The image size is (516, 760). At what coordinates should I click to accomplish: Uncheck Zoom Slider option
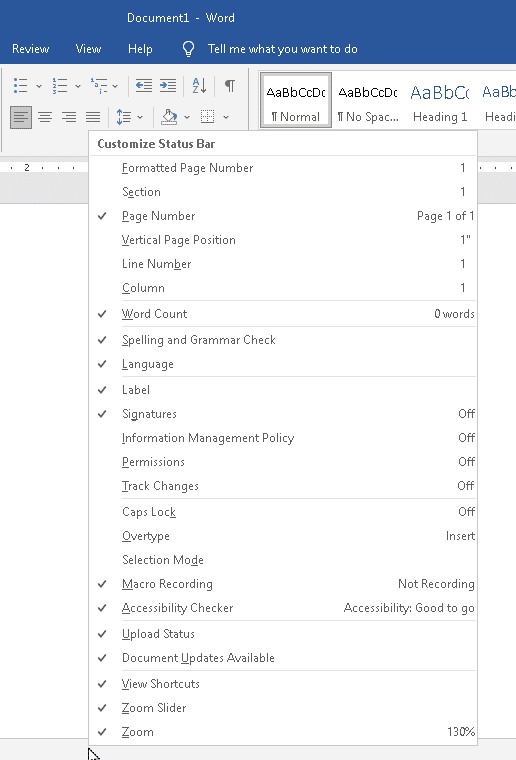(283, 708)
